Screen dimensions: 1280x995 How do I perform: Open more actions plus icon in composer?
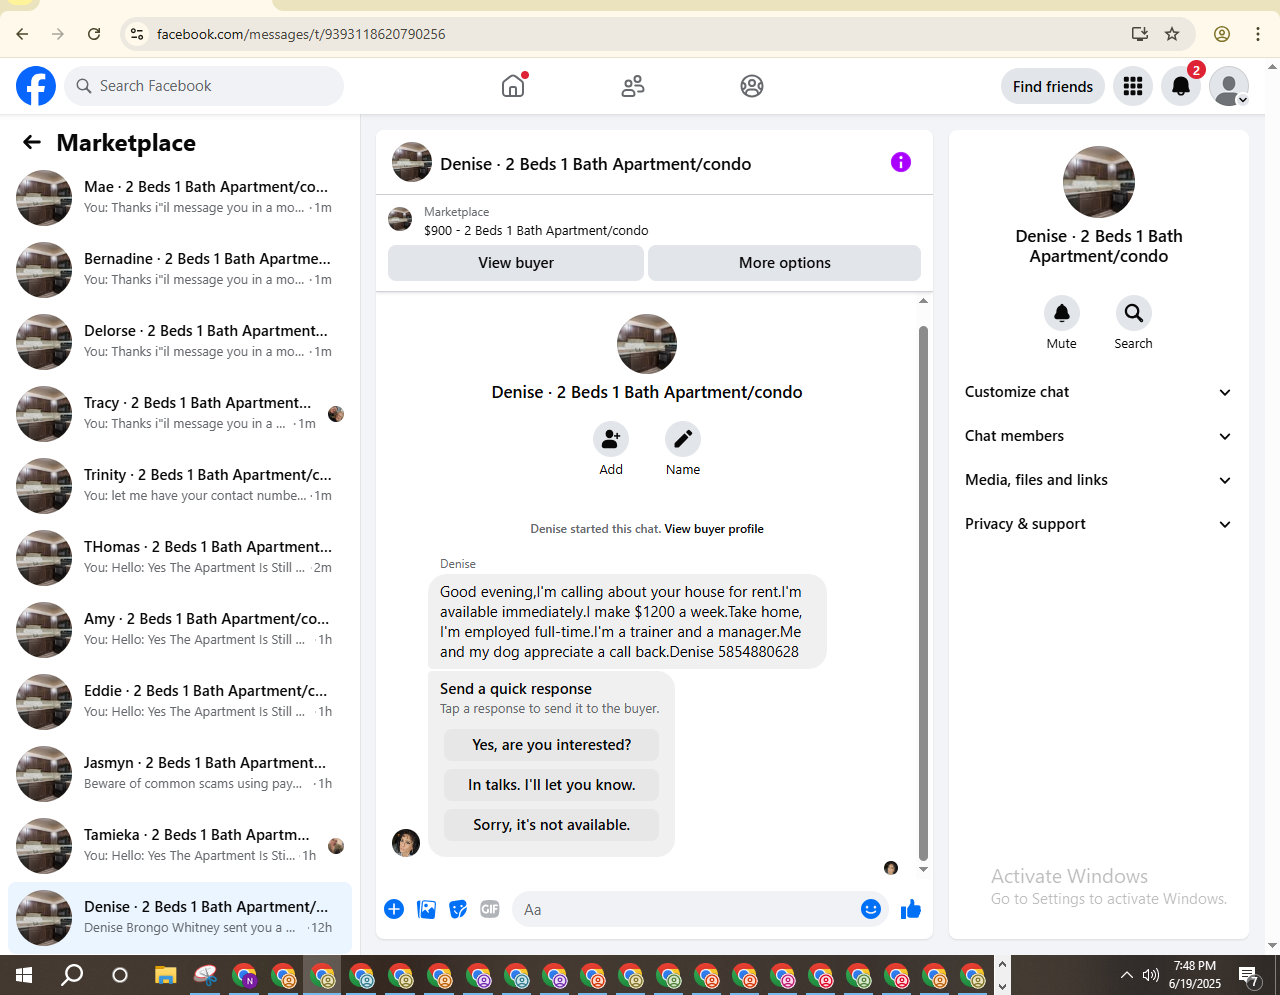pos(394,909)
